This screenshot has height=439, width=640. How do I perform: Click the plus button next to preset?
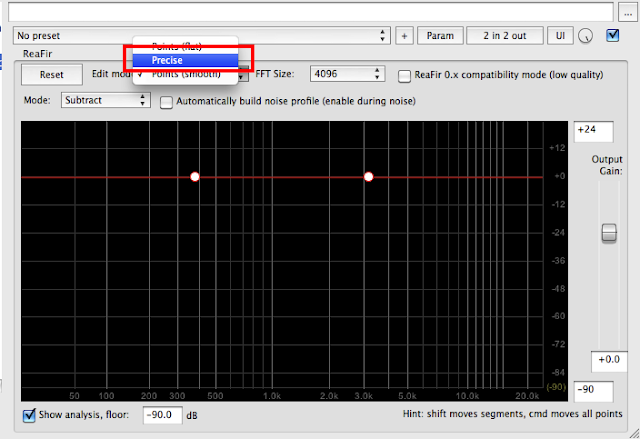tap(404, 36)
